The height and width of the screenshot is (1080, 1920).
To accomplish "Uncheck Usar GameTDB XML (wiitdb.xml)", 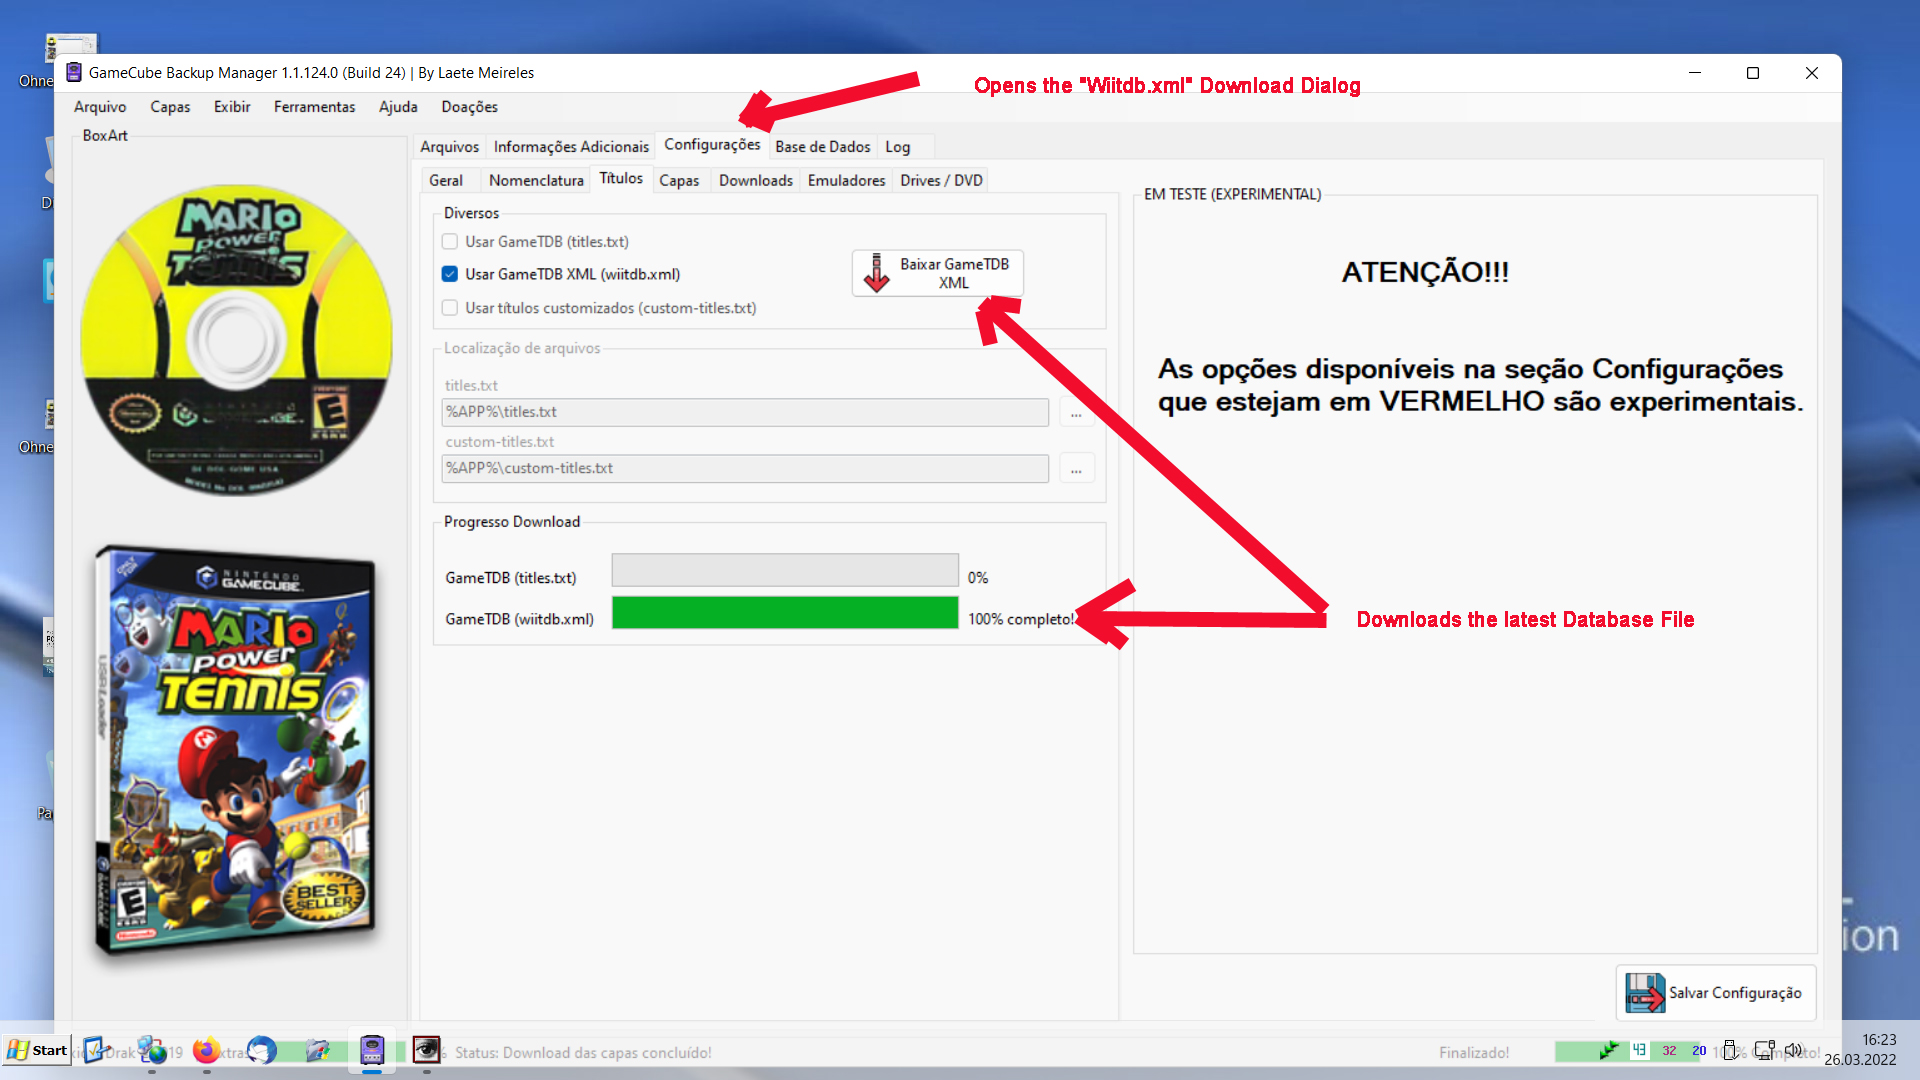I will pyautogui.click(x=450, y=274).
